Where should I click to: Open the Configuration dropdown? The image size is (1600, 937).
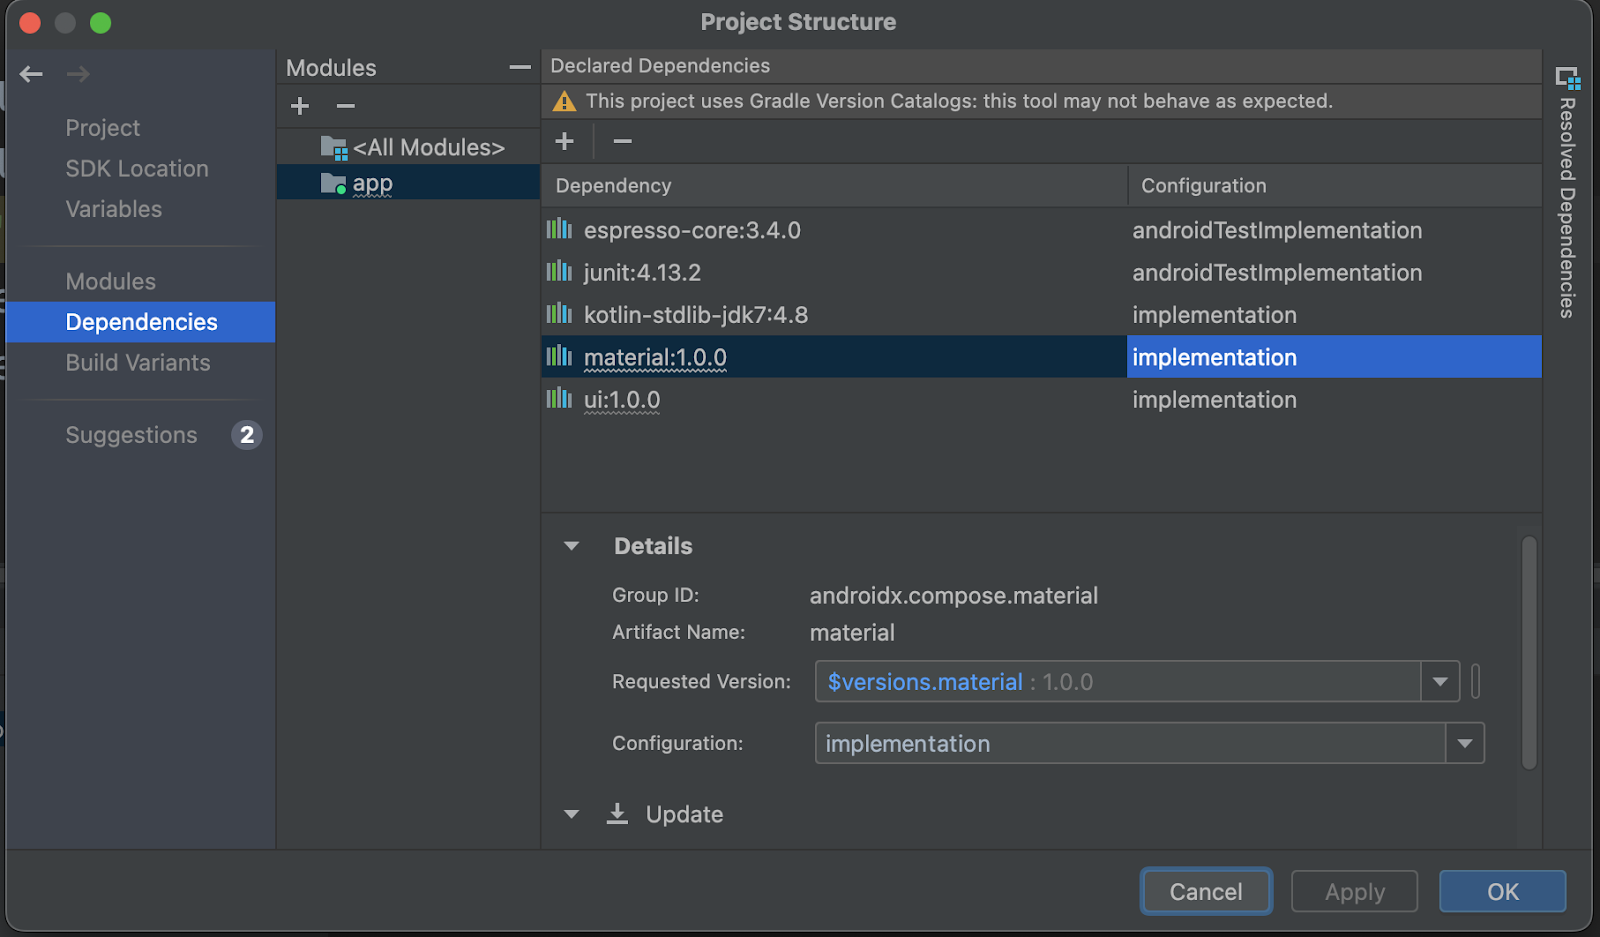click(x=1465, y=743)
